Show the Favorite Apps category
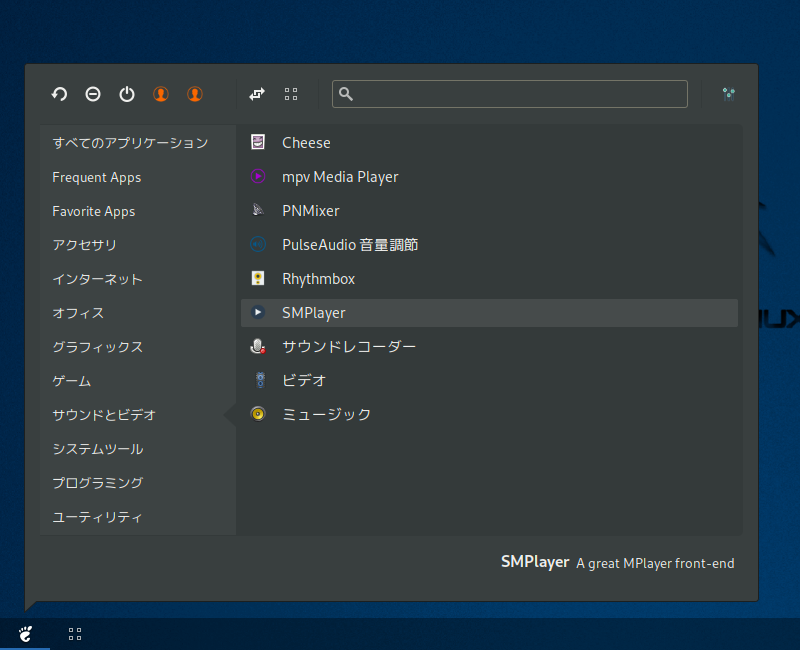800x650 pixels. point(138,211)
